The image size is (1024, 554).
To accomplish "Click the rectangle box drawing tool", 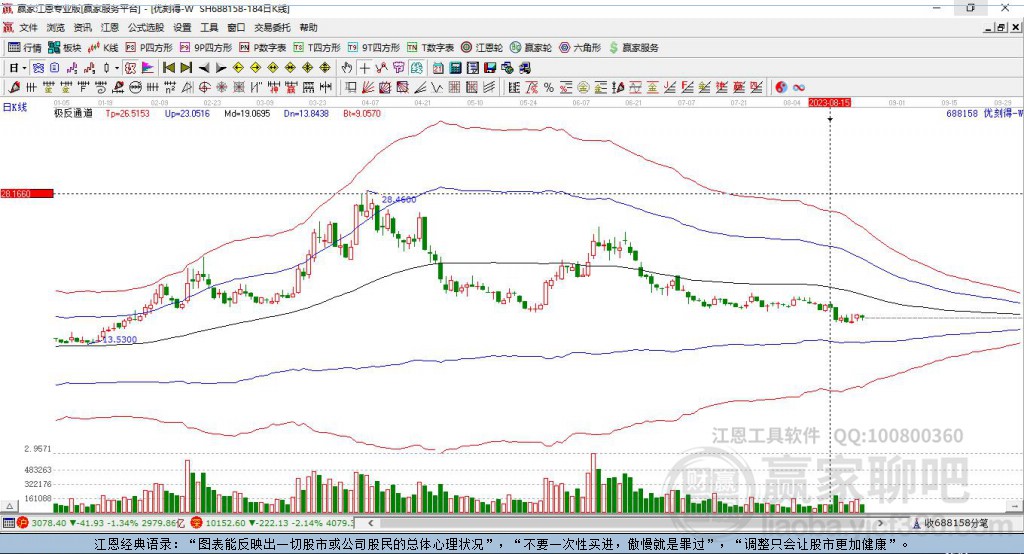I will (x=351, y=87).
